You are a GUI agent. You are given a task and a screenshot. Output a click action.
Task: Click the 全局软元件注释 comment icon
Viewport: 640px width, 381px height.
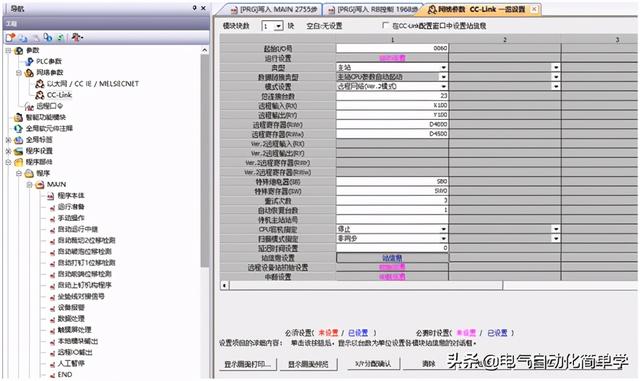tap(19, 129)
